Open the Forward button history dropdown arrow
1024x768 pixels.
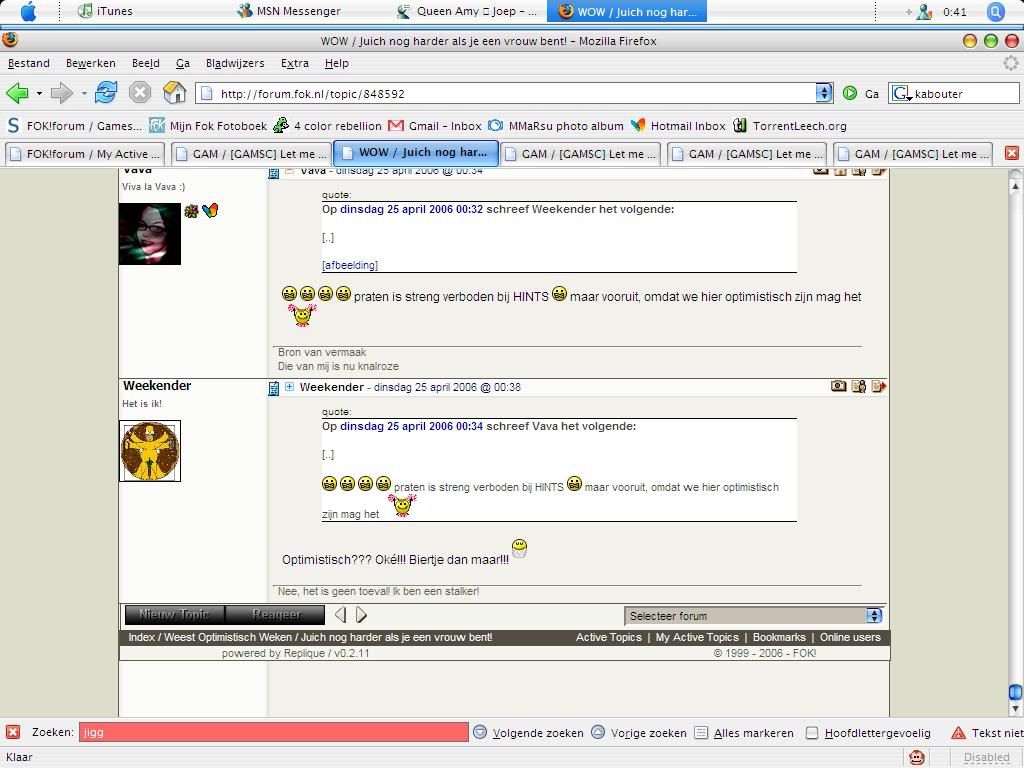[84, 93]
